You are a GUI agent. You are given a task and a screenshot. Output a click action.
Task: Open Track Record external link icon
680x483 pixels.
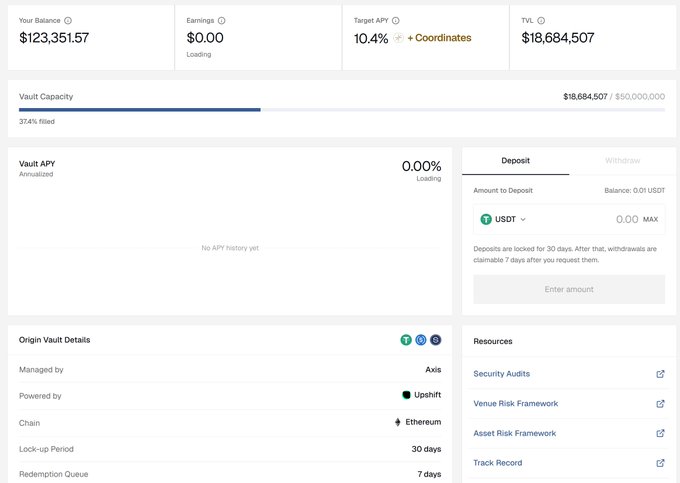[660, 463]
